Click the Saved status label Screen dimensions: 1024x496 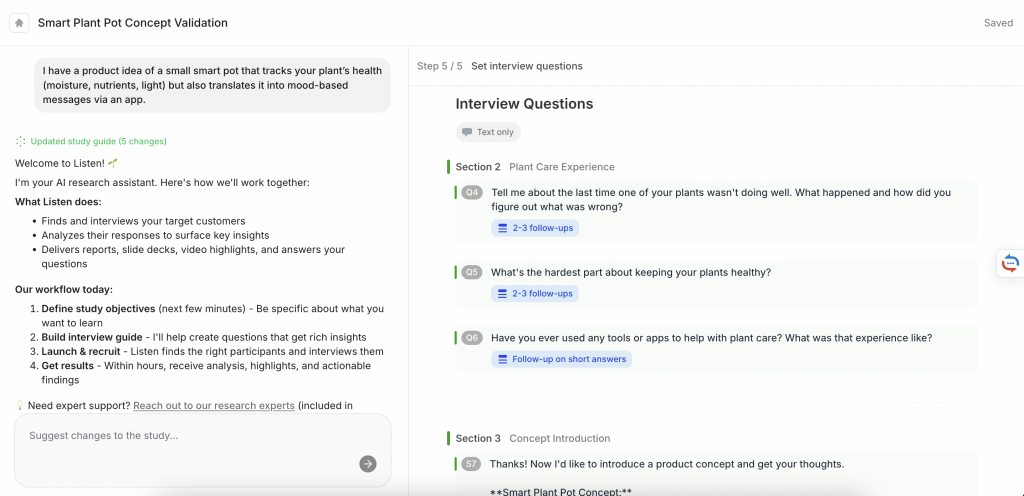coord(998,23)
